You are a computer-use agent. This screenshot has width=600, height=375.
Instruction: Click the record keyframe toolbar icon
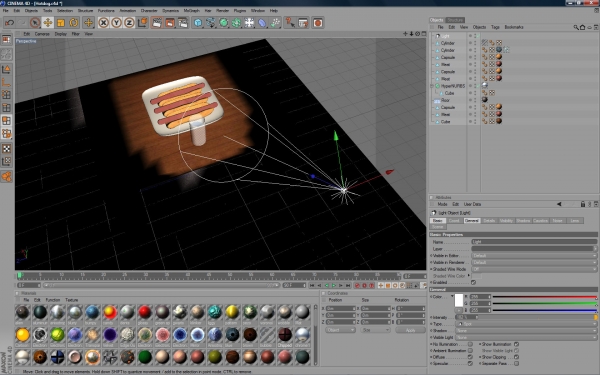point(318,23)
